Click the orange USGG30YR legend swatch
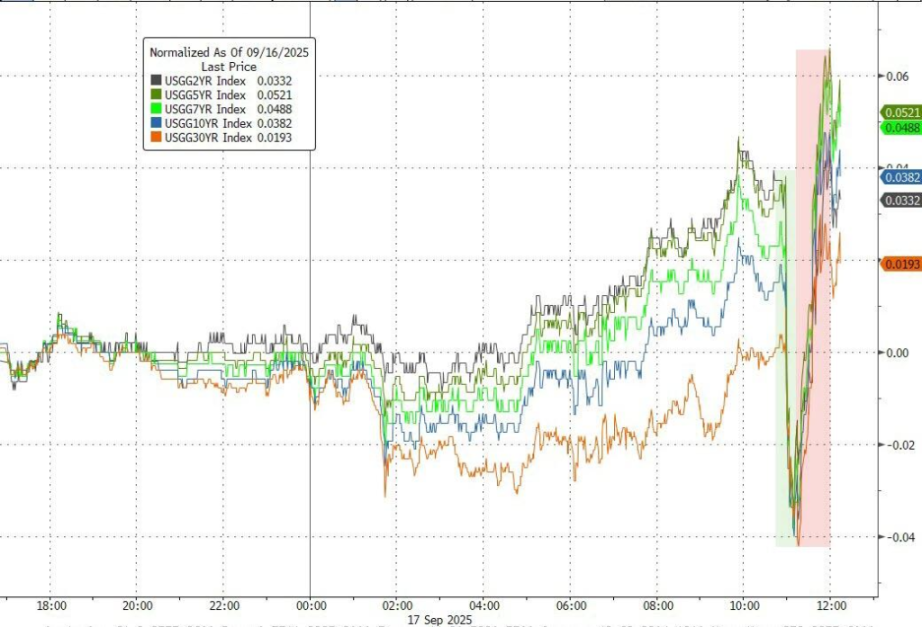This screenshot has width=922, height=627. pyautogui.click(x=157, y=137)
